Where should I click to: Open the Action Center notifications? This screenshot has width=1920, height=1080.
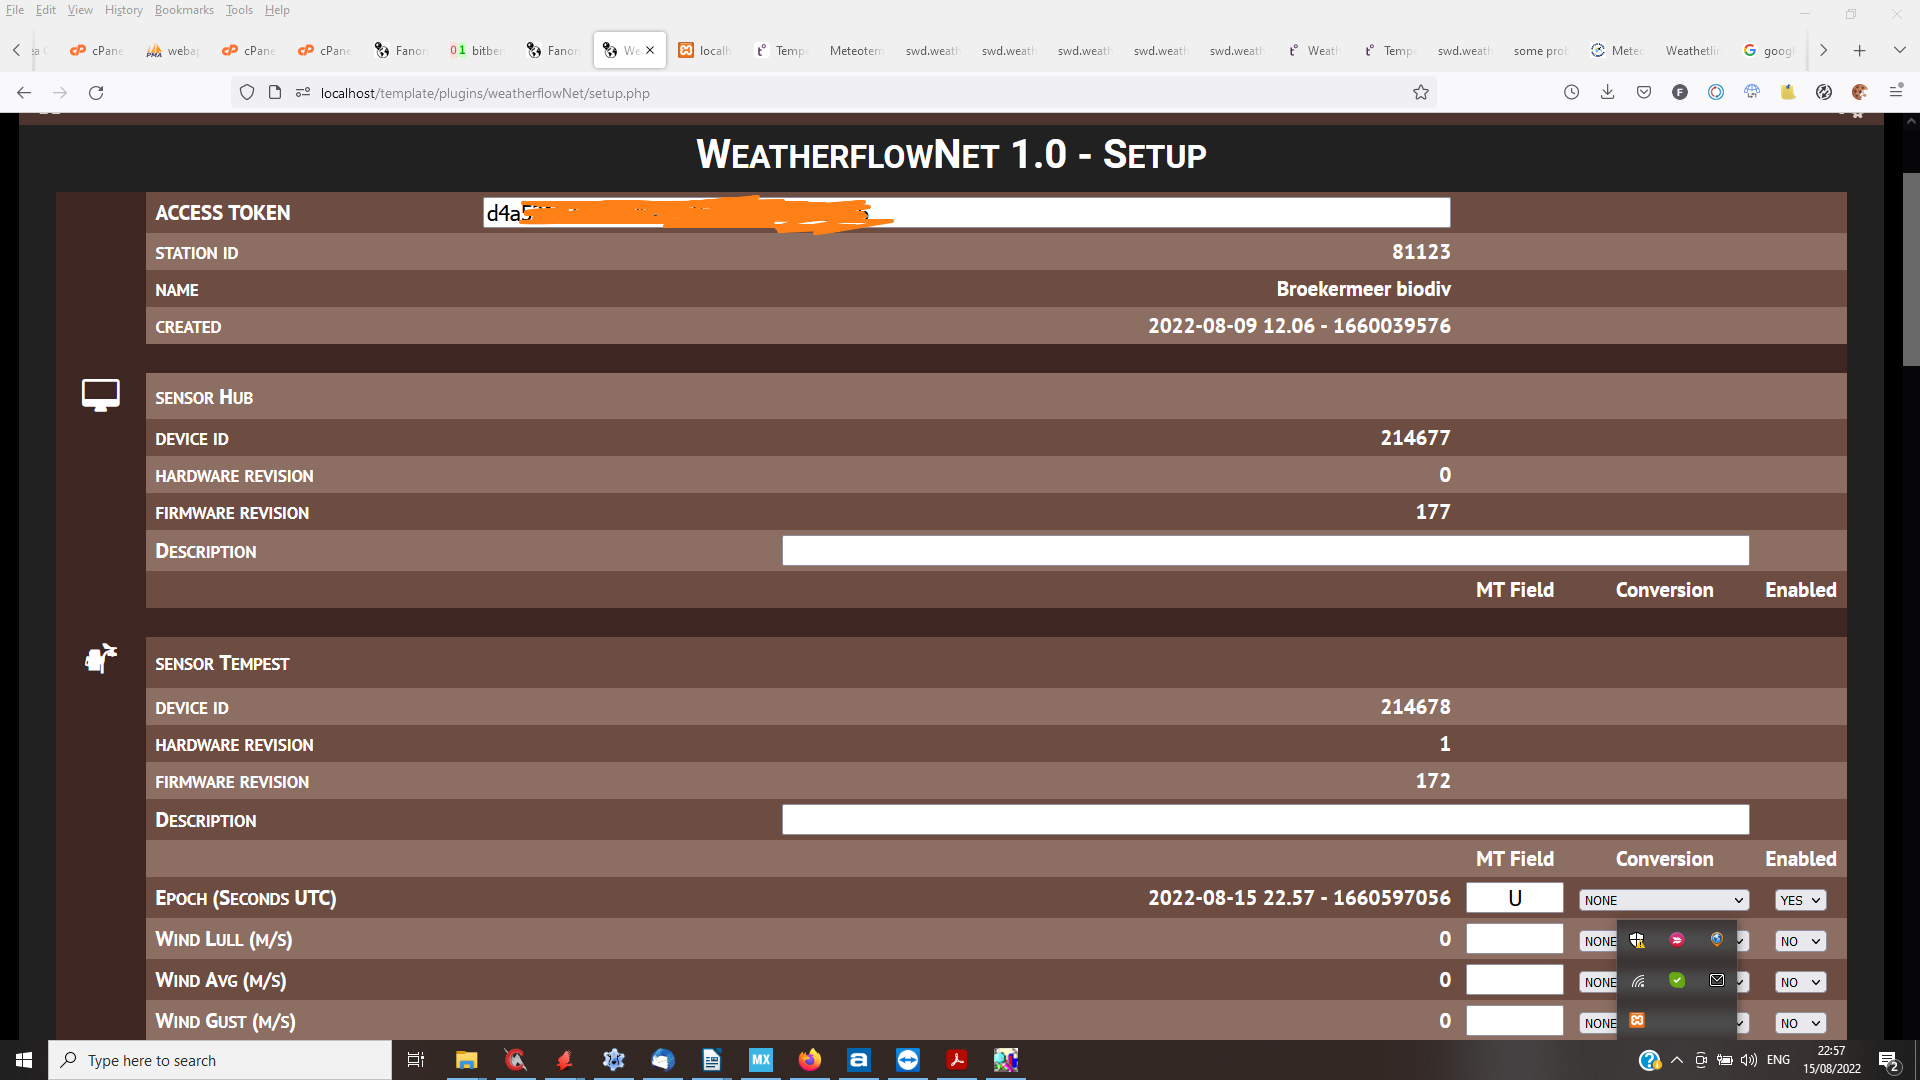(x=1888, y=1060)
